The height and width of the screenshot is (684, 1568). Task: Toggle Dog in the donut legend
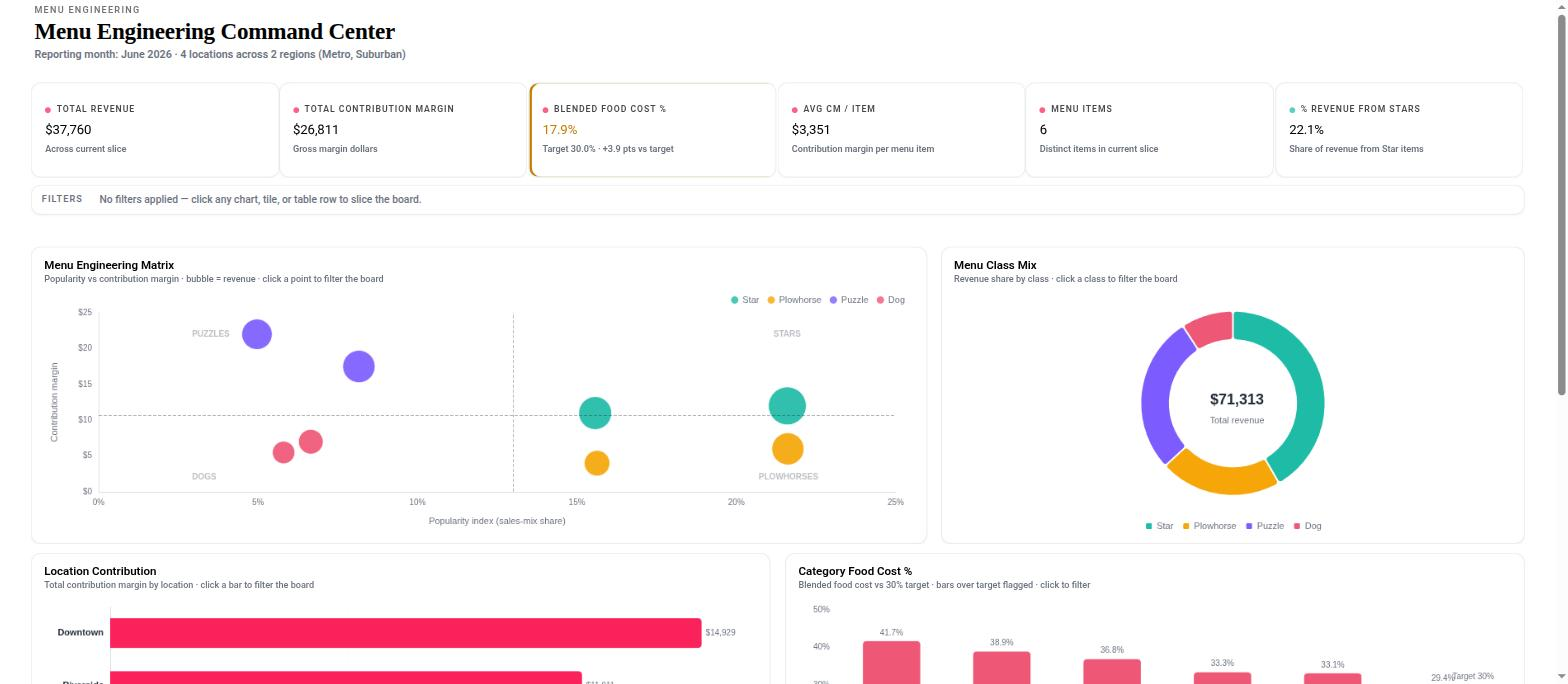tap(1307, 526)
